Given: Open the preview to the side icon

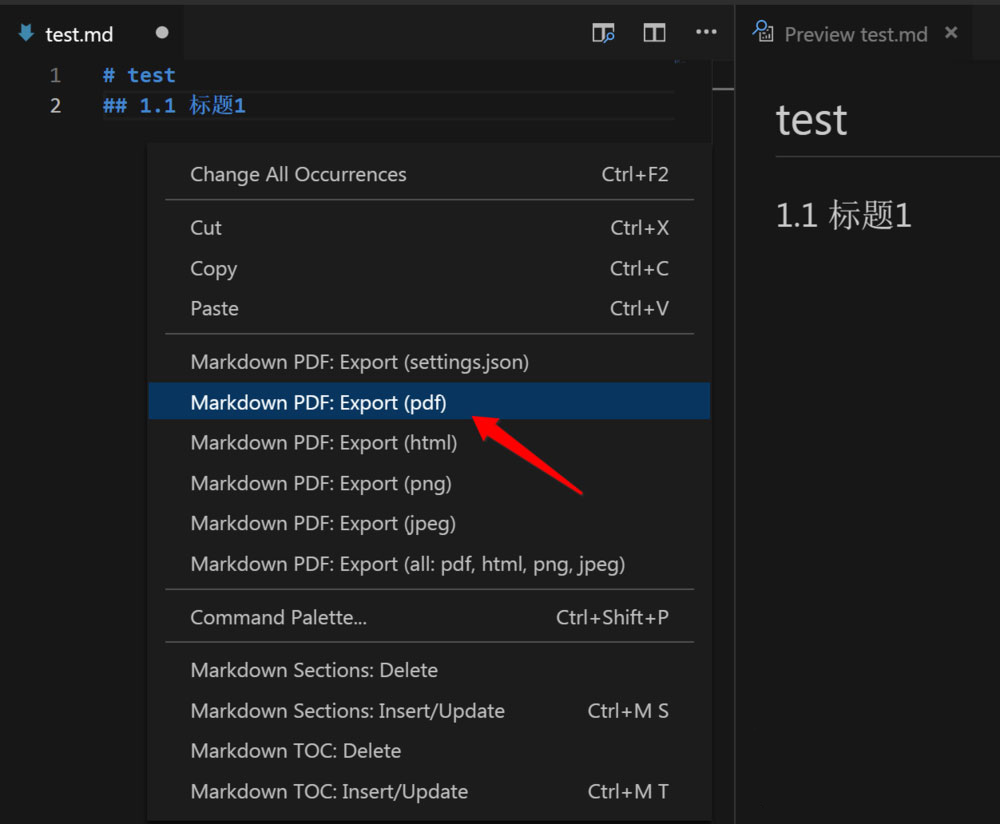Looking at the screenshot, I should [x=603, y=33].
